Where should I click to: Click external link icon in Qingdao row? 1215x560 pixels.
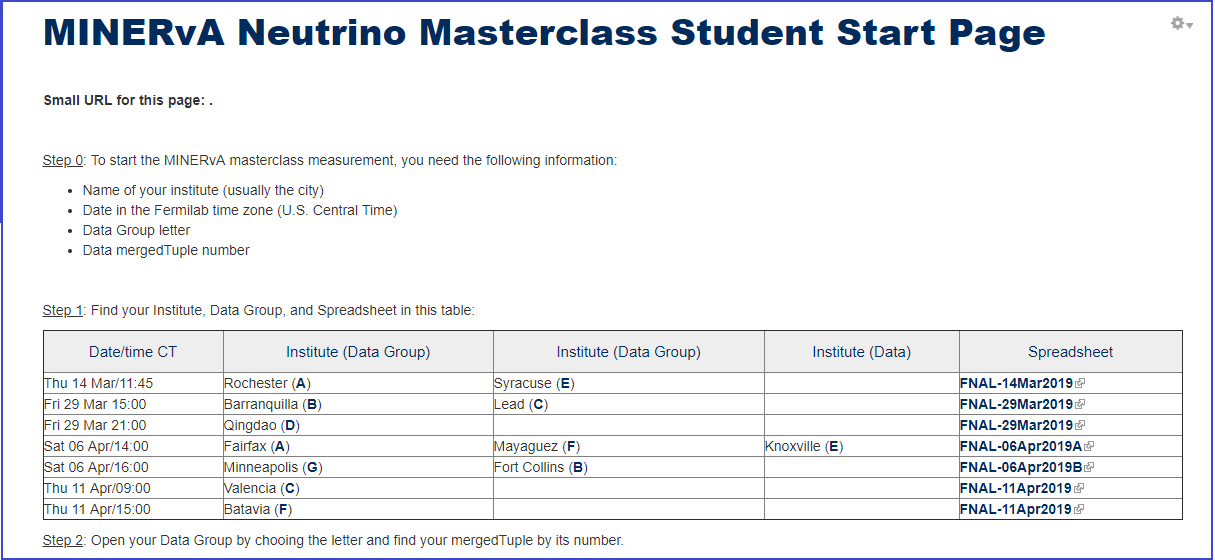(x=1080, y=425)
